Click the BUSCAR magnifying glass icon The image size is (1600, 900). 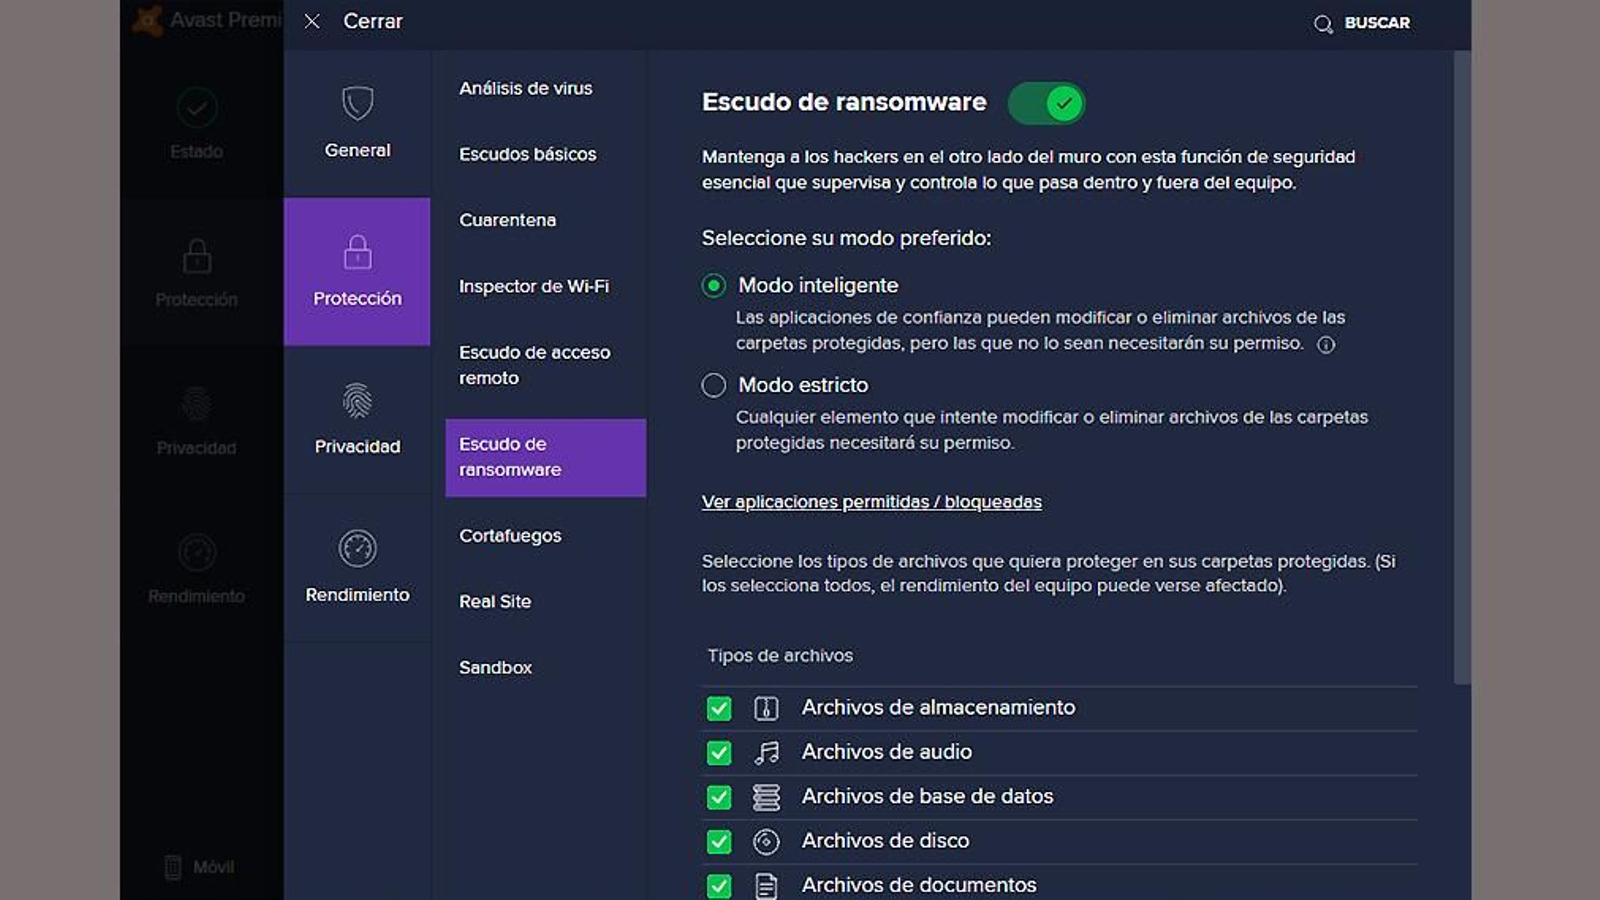[x=1322, y=22]
